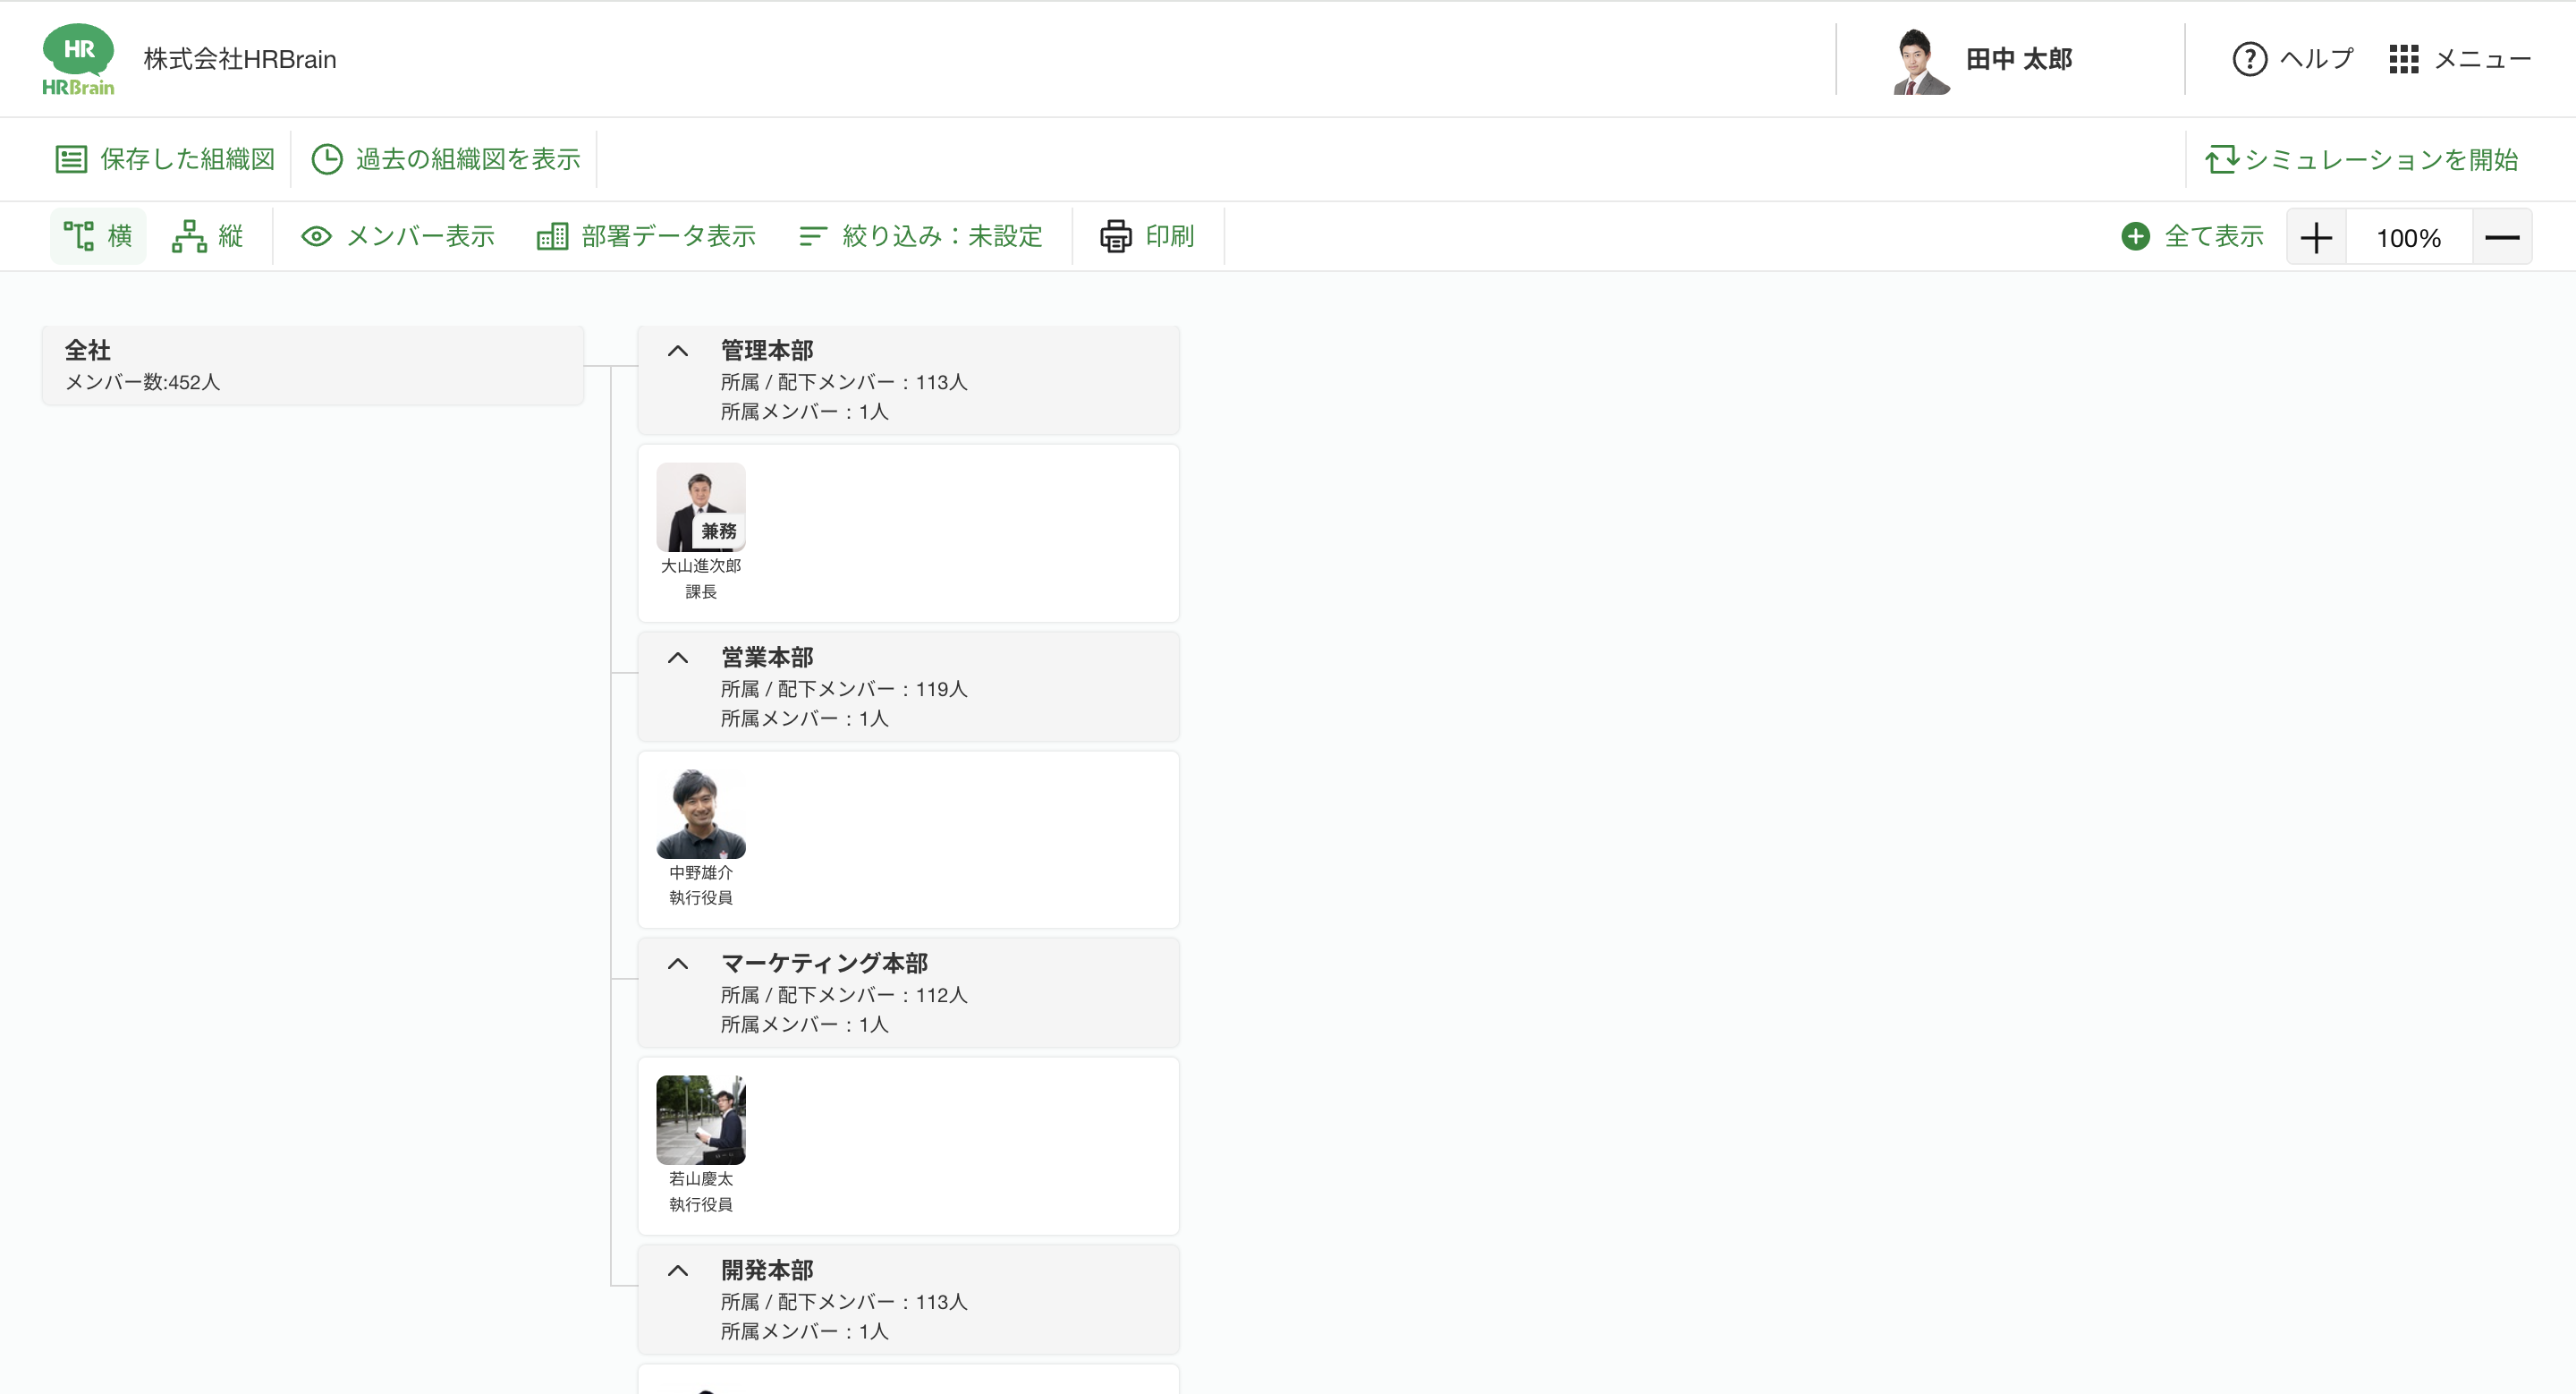Click the 兼務 badge on 大山進次郎
This screenshot has width=2576, height=1394.
pyautogui.click(x=718, y=532)
